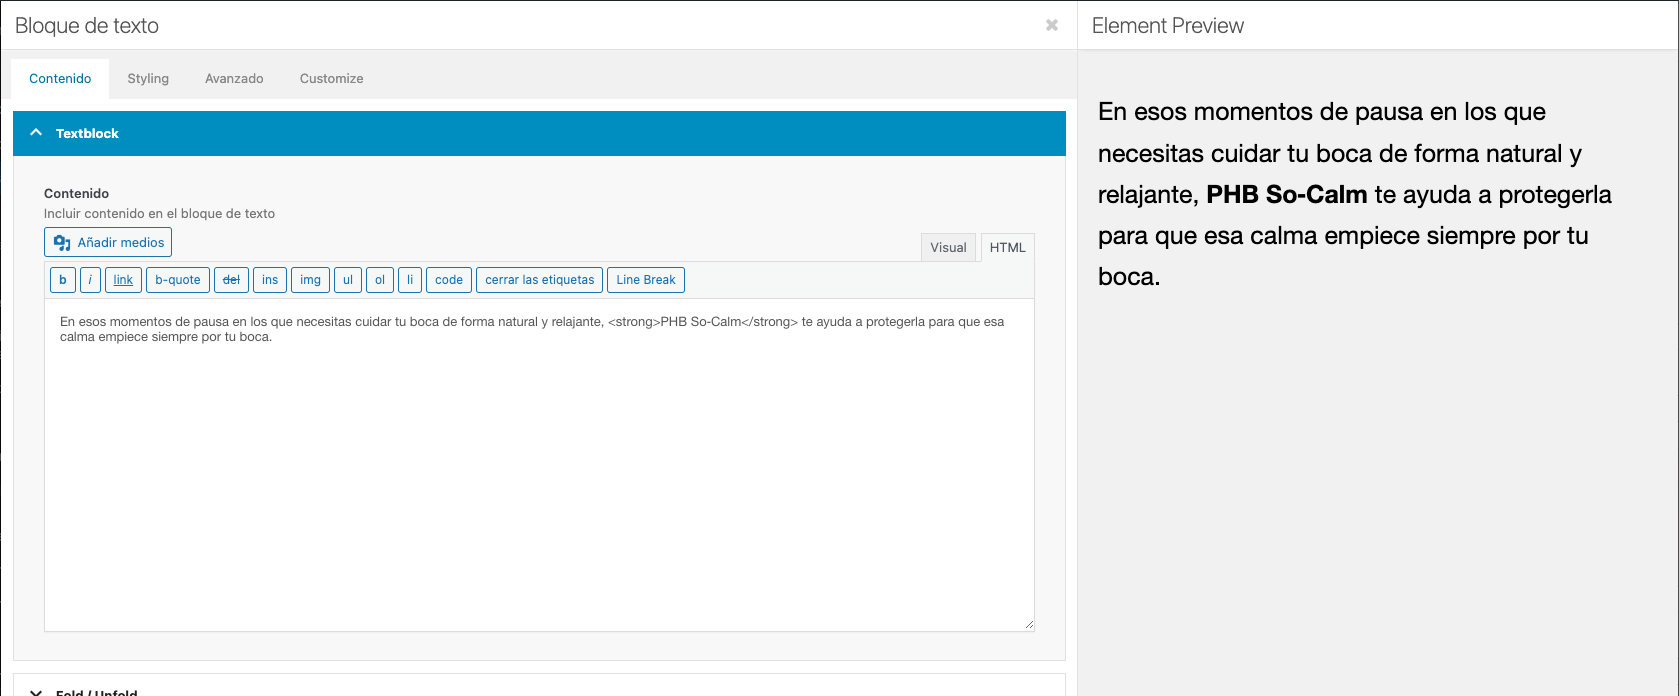Insert a Line Break
Viewport: 1679px width, 696px height.
pyautogui.click(x=646, y=280)
